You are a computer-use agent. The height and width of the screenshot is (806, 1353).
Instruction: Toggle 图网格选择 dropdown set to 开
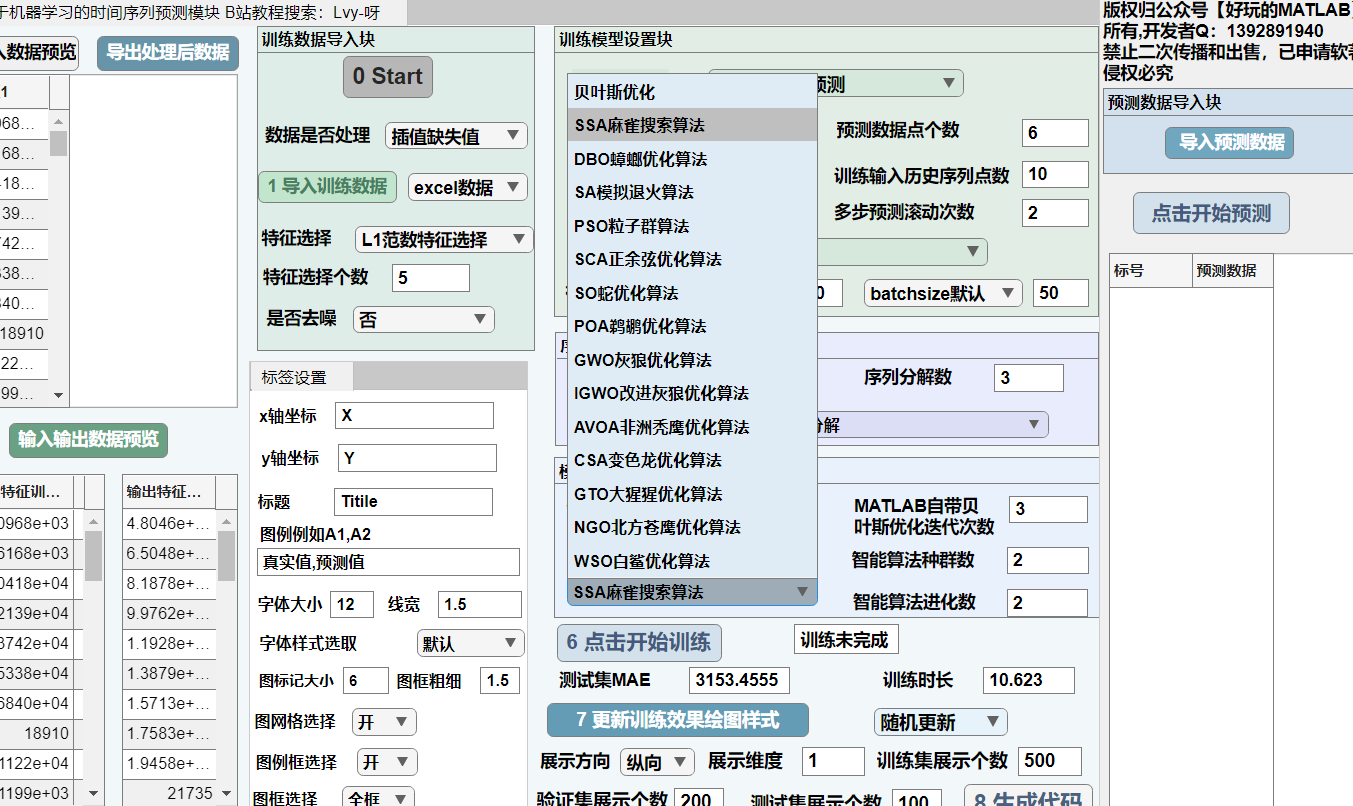[384, 722]
